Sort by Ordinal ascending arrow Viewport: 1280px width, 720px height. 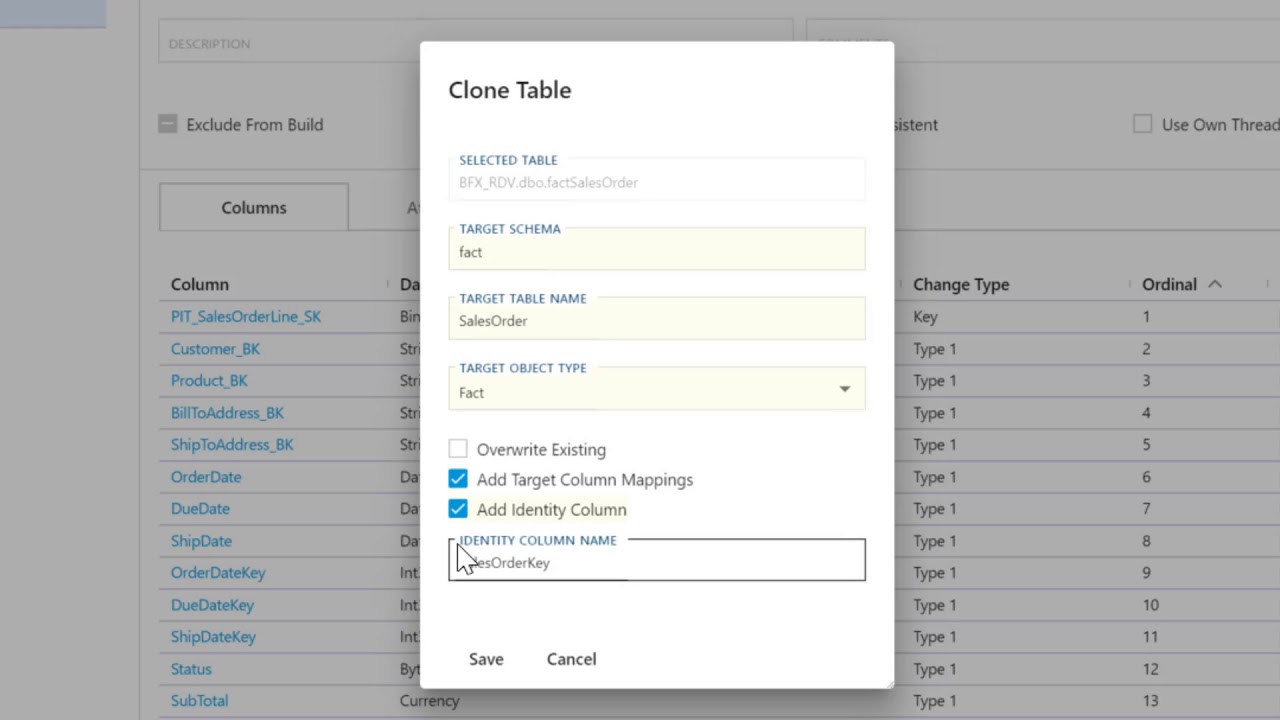(x=1215, y=284)
